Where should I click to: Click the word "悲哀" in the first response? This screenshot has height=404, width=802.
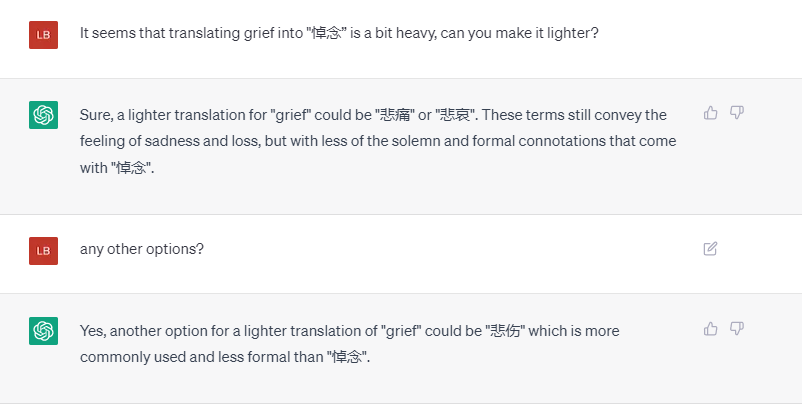[x=457, y=115]
